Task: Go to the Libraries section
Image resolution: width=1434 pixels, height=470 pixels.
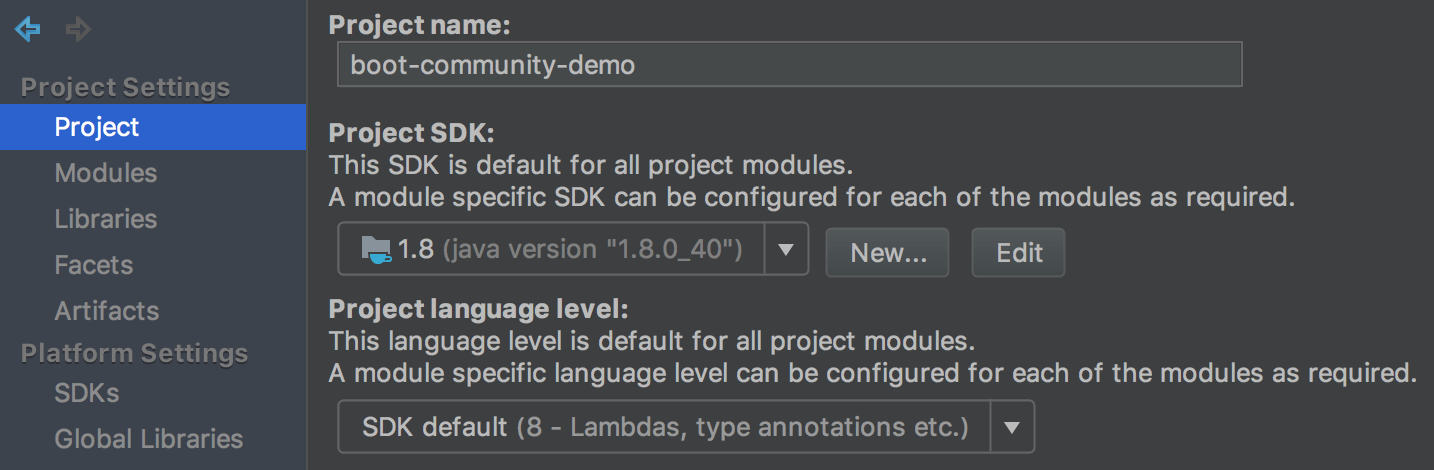Action: pyautogui.click(x=105, y=219)
